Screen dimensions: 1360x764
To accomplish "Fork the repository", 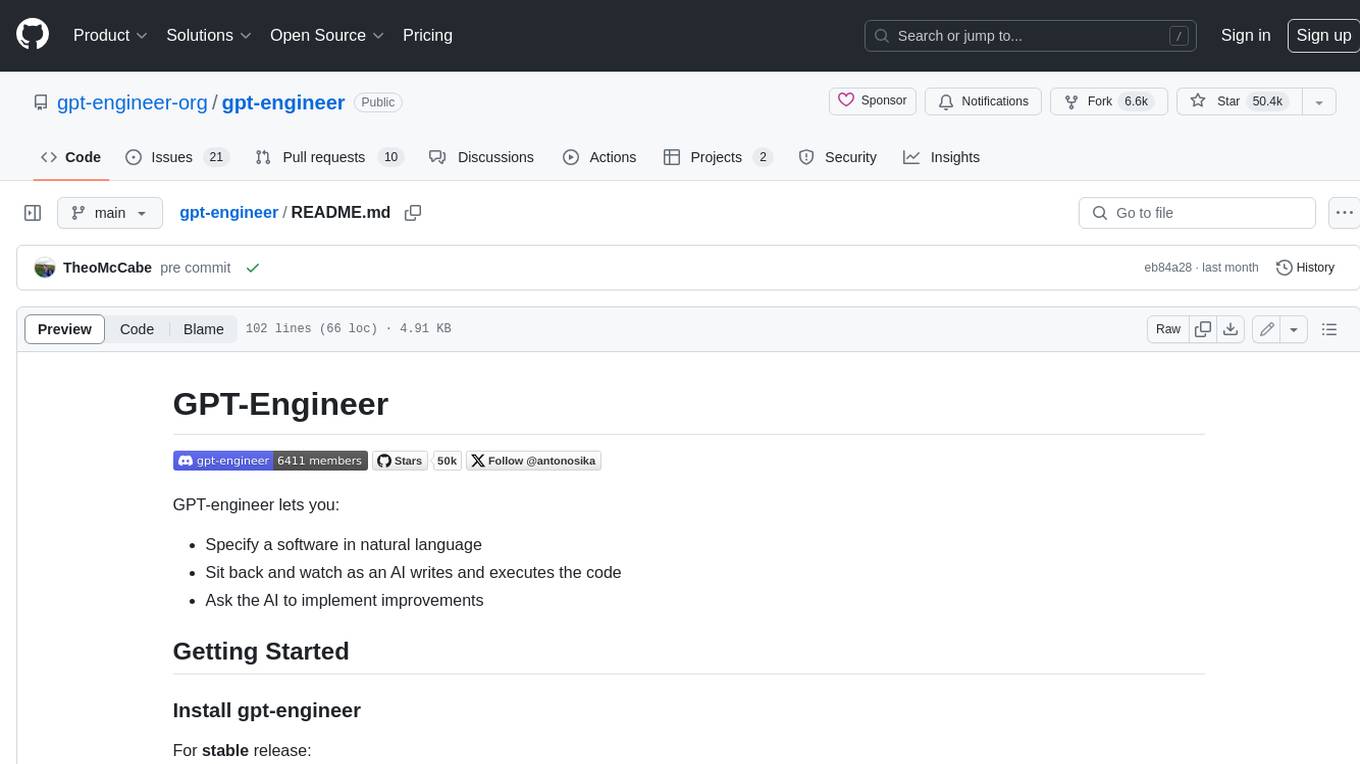I will point(1109,101).
